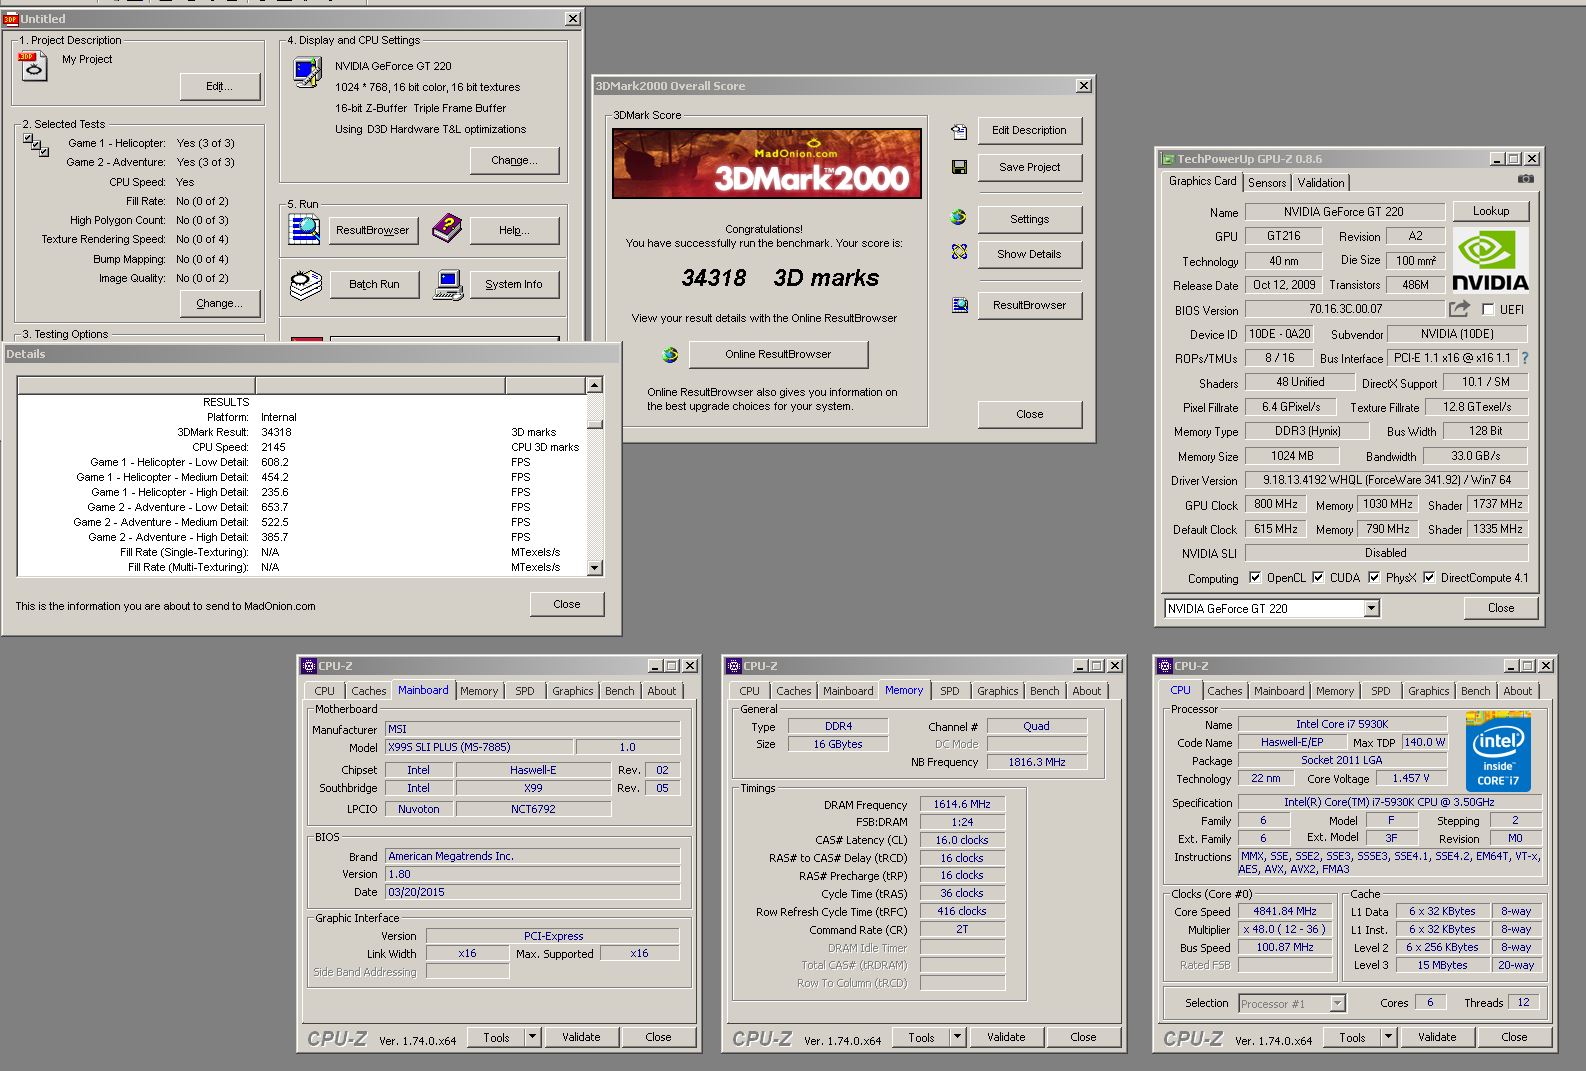1586x1071 pixels.
Task: Click the ResultBrowser icon in Run section
Action: 304,229
